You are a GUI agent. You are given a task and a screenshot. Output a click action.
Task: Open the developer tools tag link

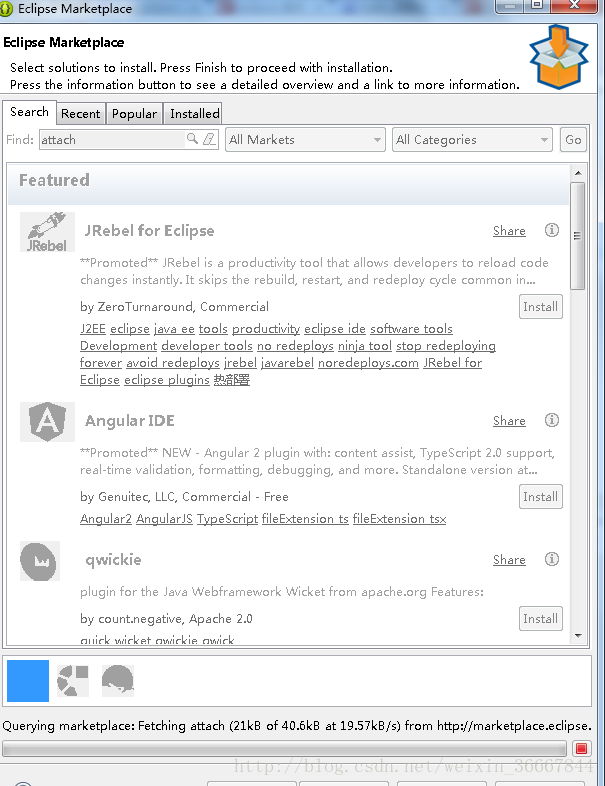pyautogui.click(x=207, y=346)
